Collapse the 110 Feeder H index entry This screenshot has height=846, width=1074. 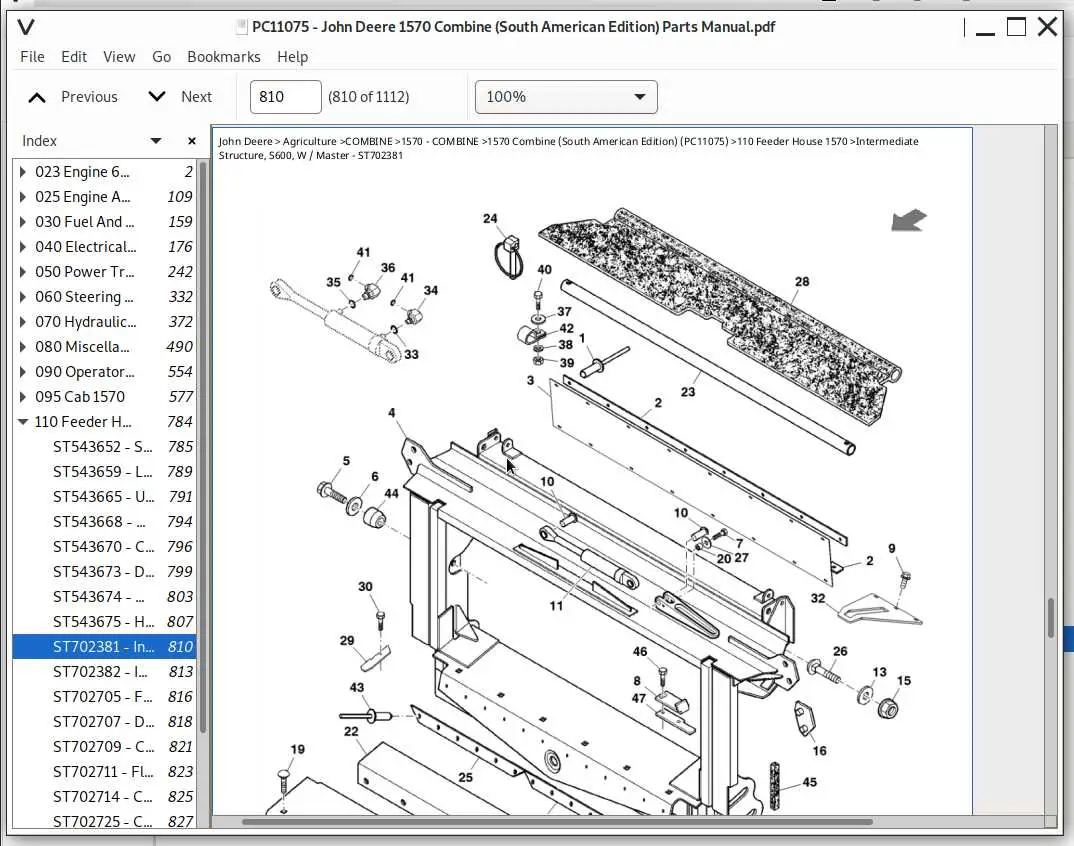pos(23,422)
